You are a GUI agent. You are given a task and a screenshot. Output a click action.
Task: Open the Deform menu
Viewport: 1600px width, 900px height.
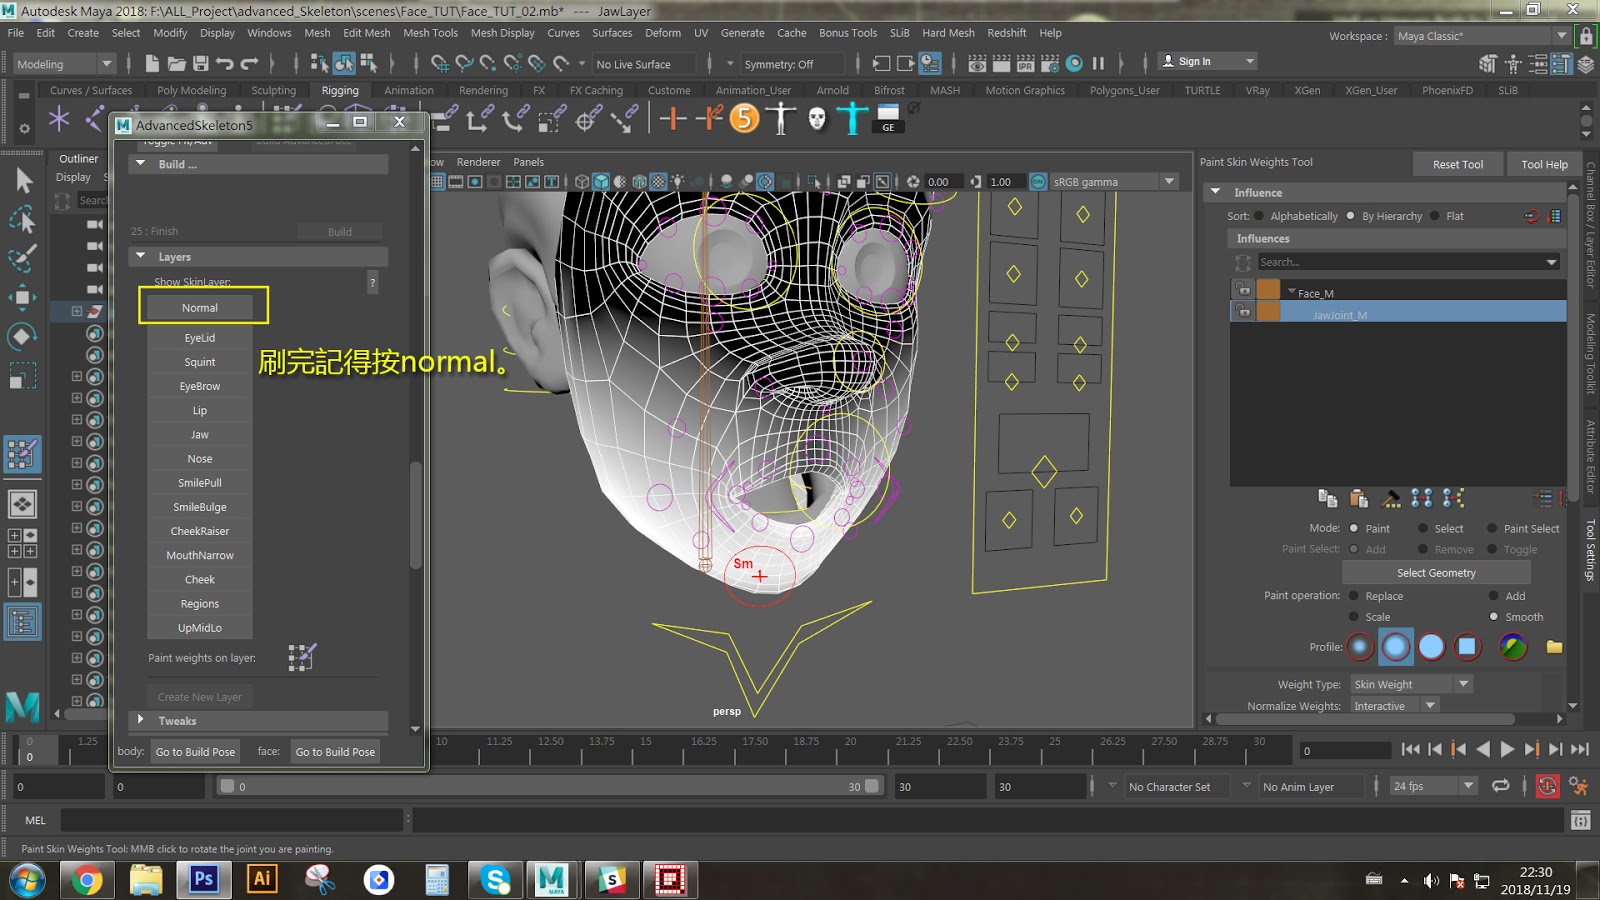(663, 32)
